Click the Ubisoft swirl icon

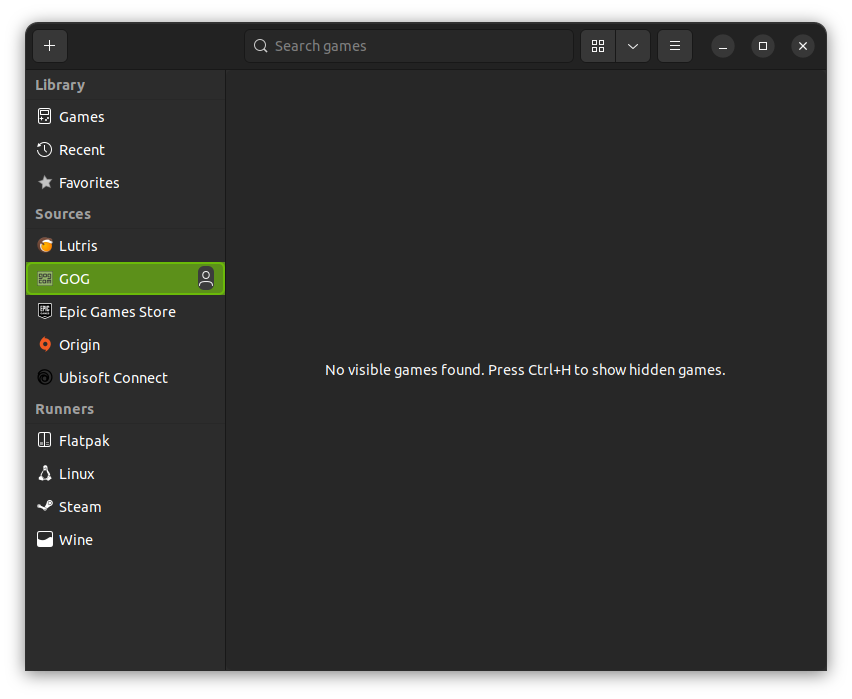pyautogui.click(x=45, y=377)
